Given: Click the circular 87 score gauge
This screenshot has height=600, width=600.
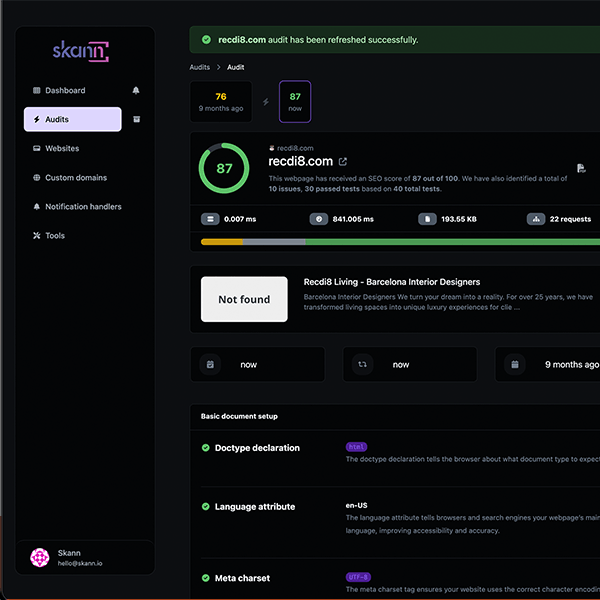Looking at the screenshot, I should pyautogui.click(x=224, y=168).
